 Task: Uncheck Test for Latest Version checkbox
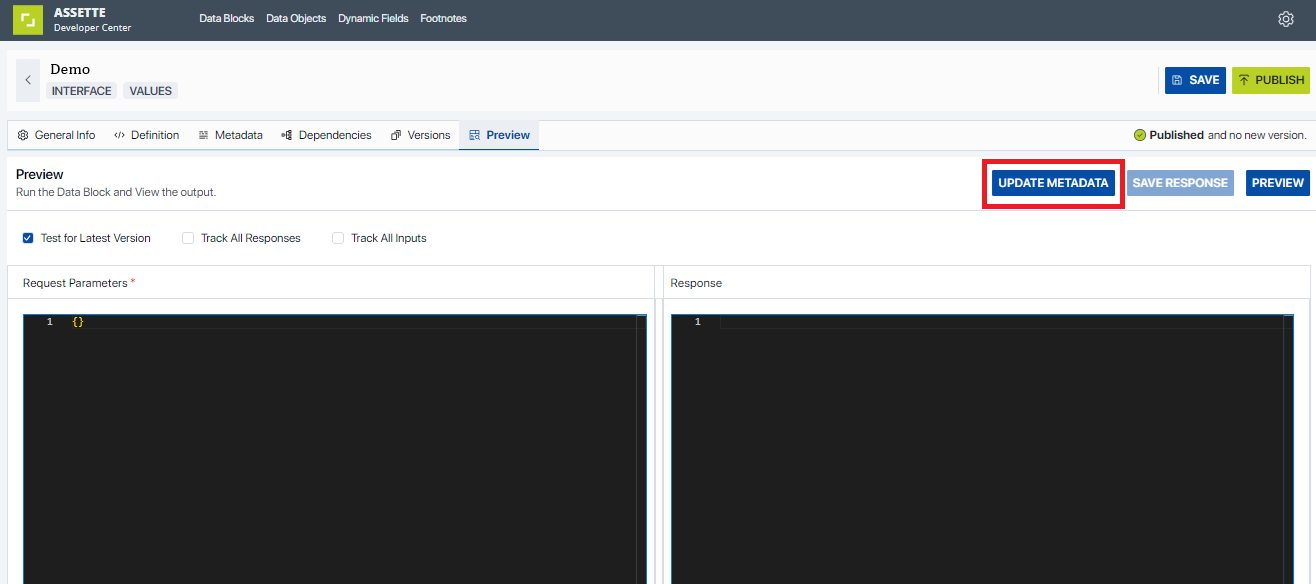click(x=28, y=238)
